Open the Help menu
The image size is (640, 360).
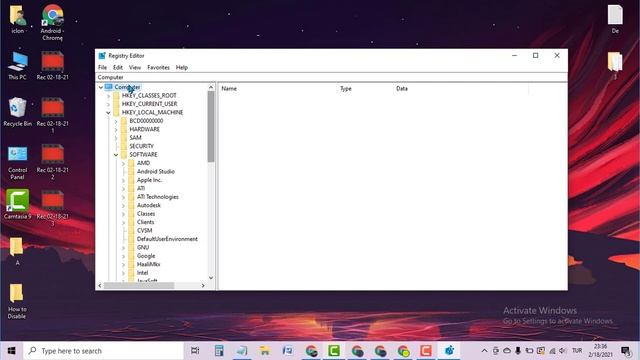[182, 67]
